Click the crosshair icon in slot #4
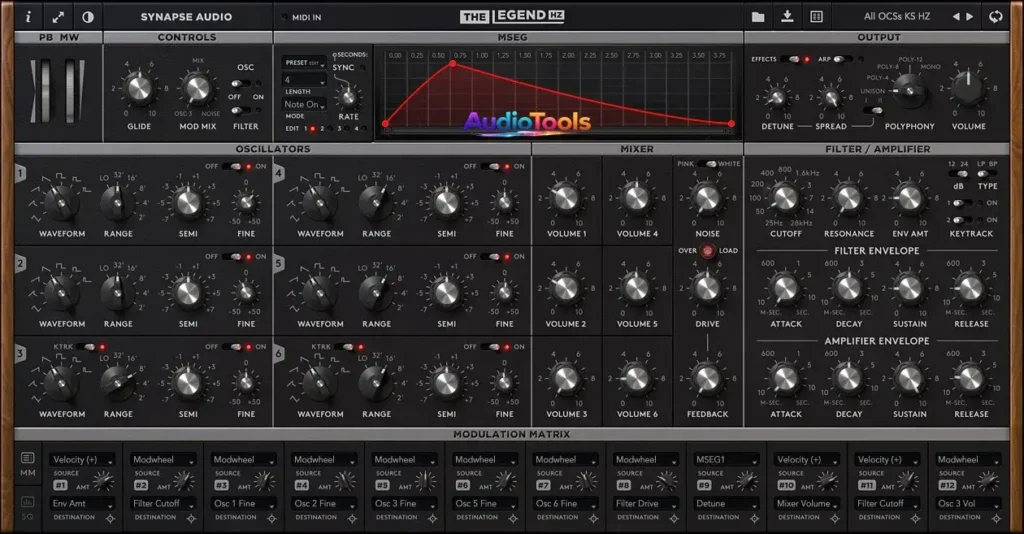This screenshot has height=534, width=1024. point(352,519)
